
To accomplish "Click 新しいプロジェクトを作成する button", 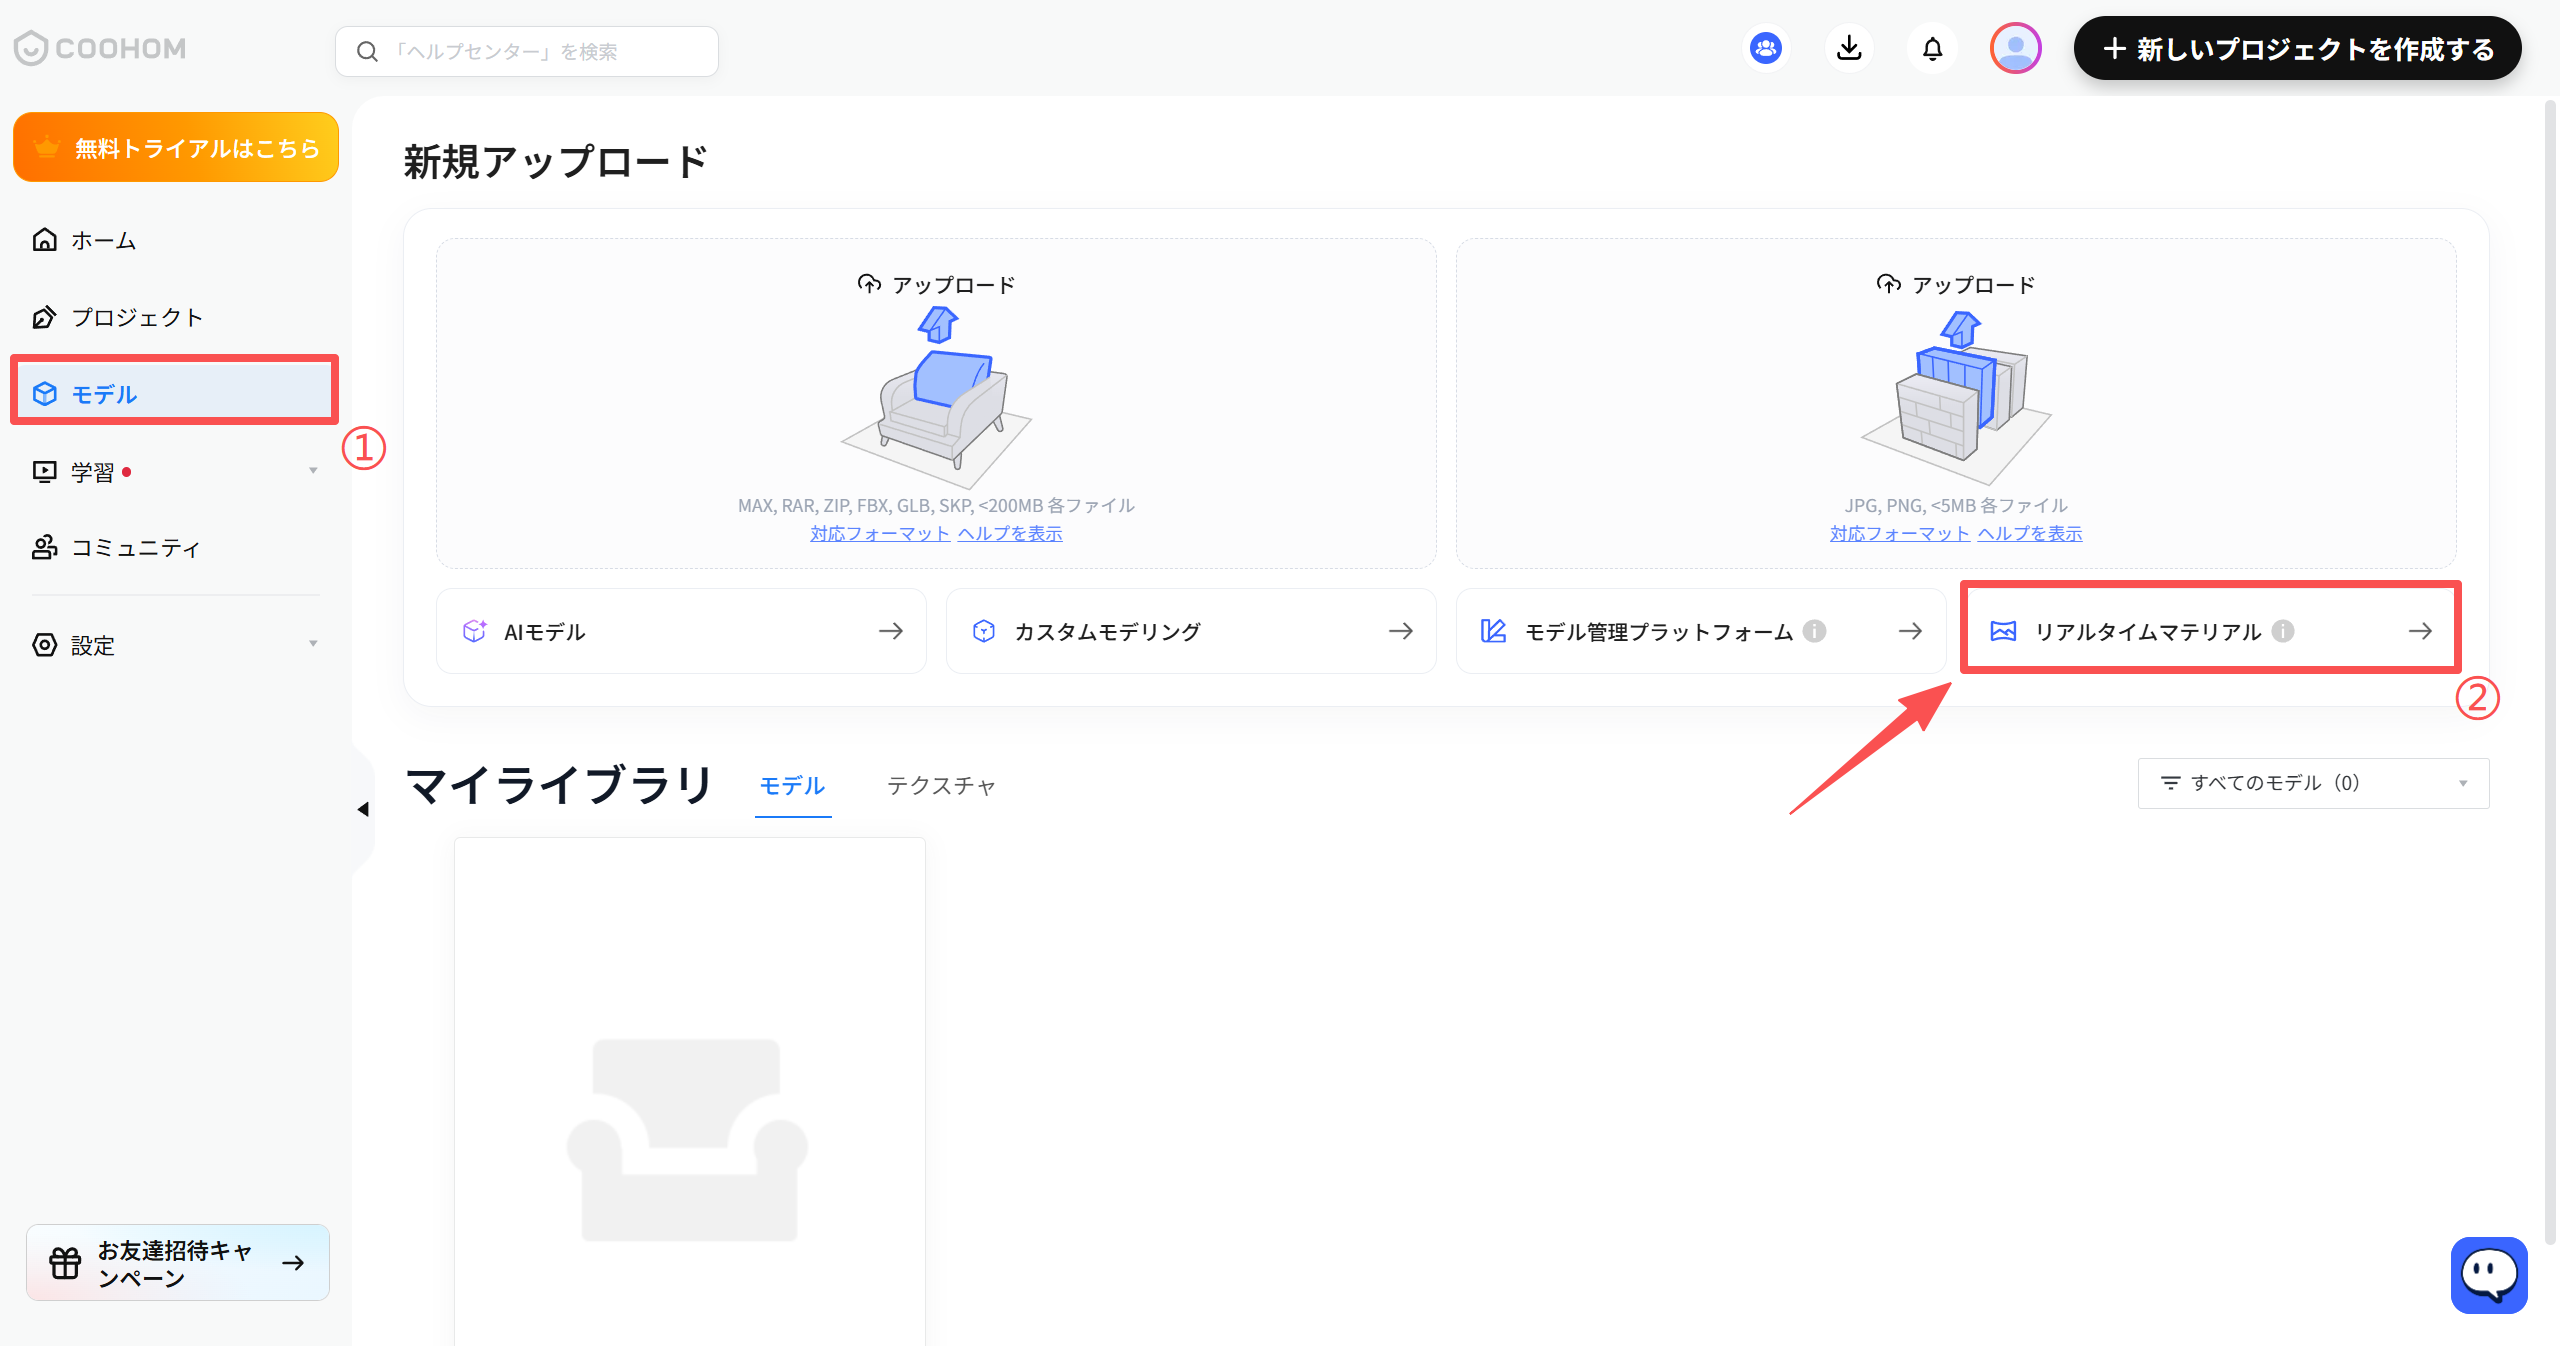I will pyautogui.click(x=2297, y=48).
